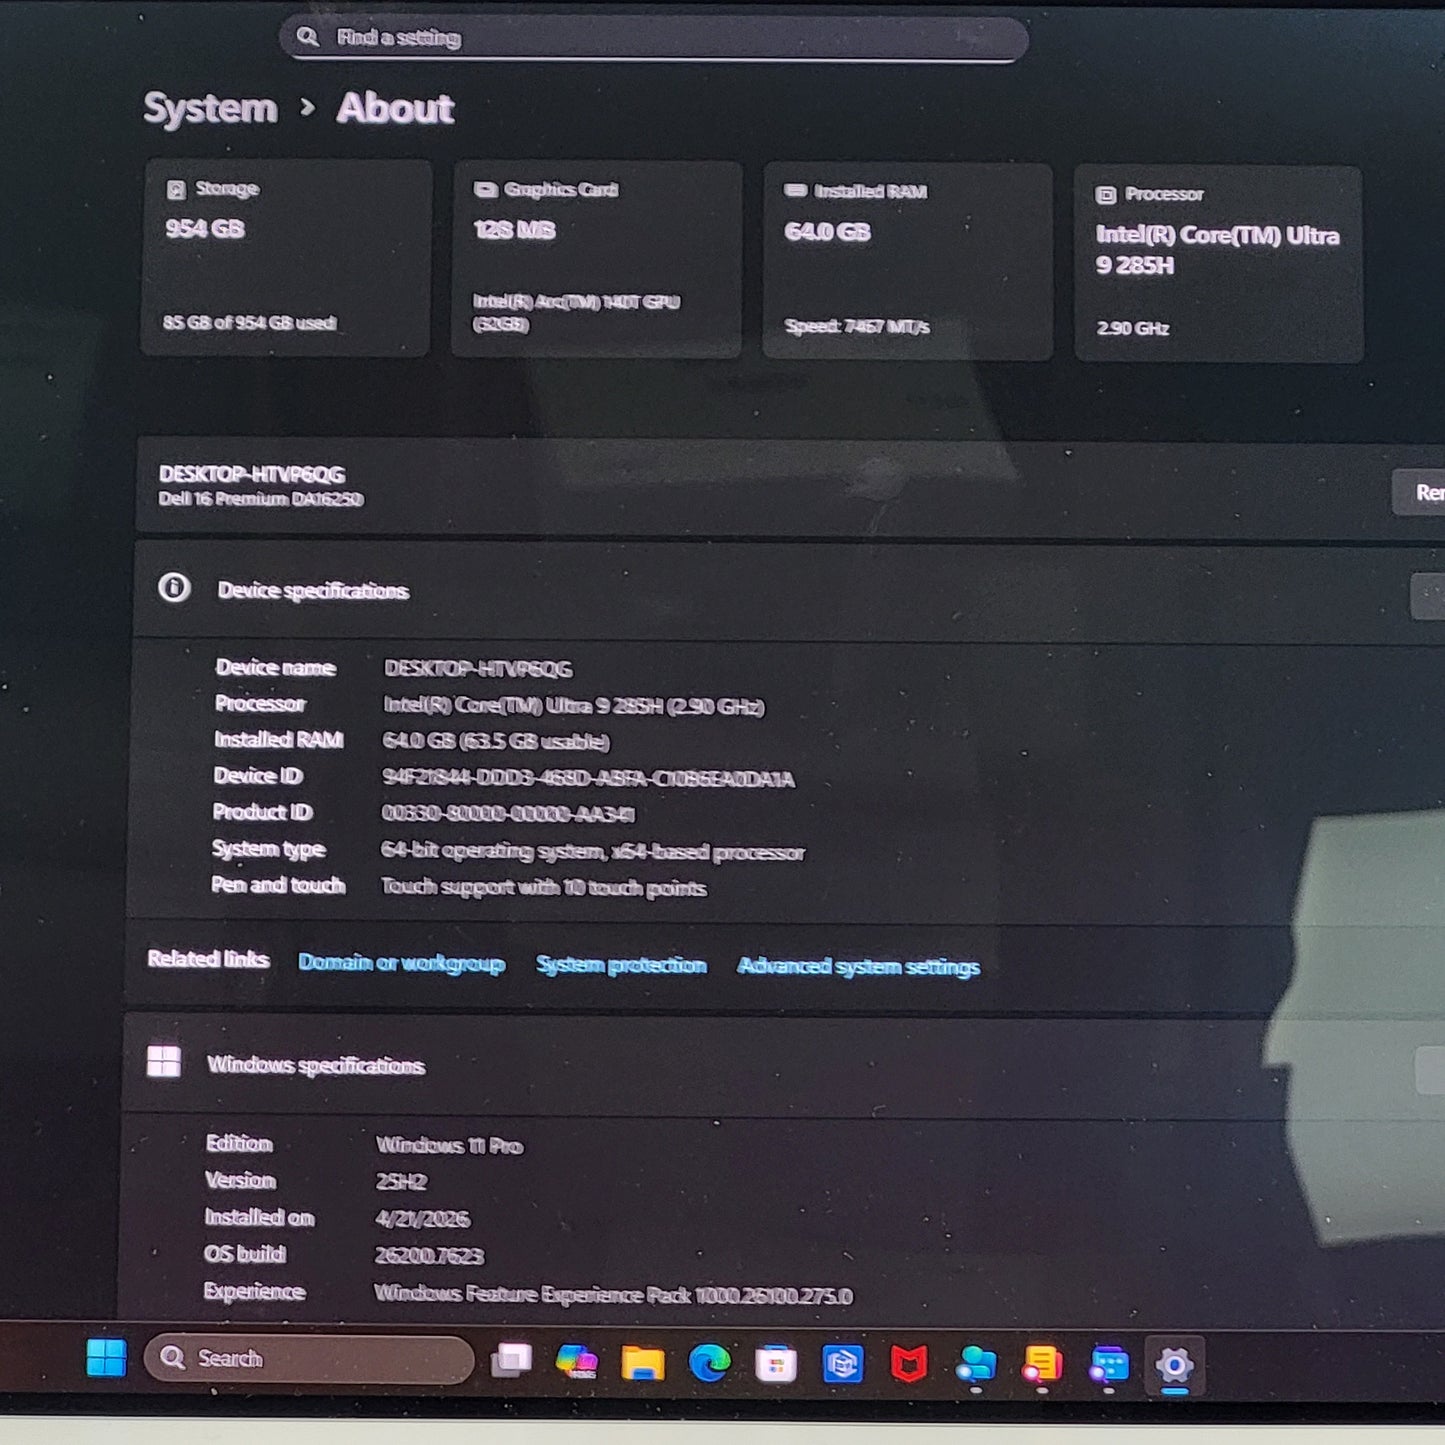Open the blue calendar-search app on taskbar
This screenshot has width=1445, height=1445.
[x=1109, y=1366]
